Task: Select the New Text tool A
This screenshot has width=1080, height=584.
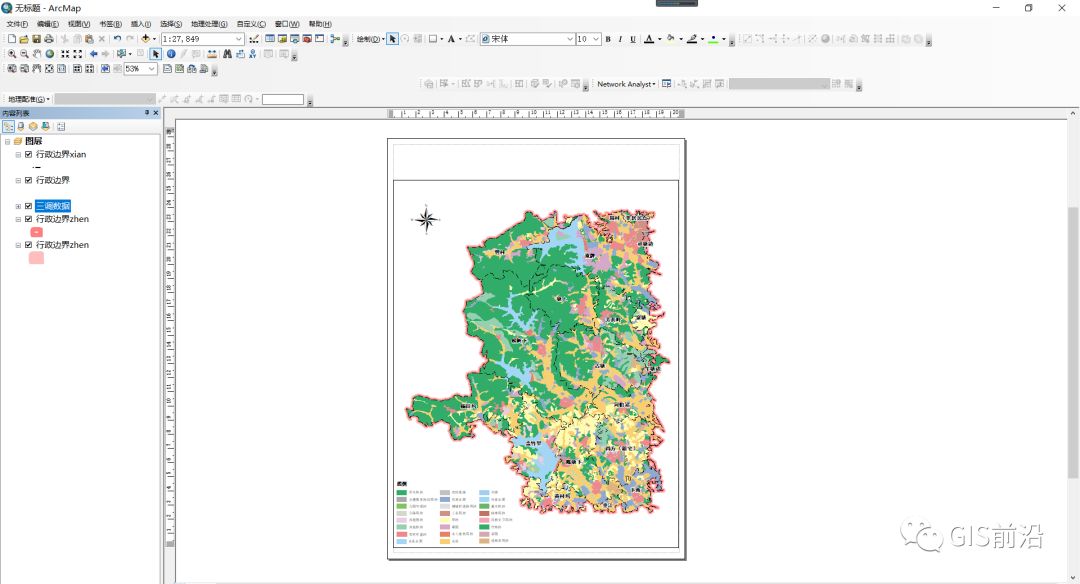Action: 451,39
